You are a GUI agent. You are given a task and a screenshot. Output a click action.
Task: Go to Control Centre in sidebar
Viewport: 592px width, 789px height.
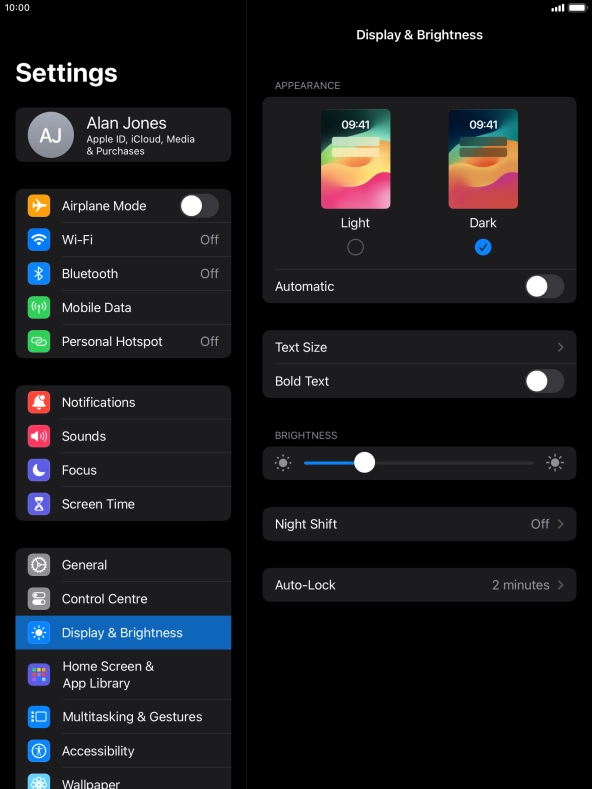point(123,599)
